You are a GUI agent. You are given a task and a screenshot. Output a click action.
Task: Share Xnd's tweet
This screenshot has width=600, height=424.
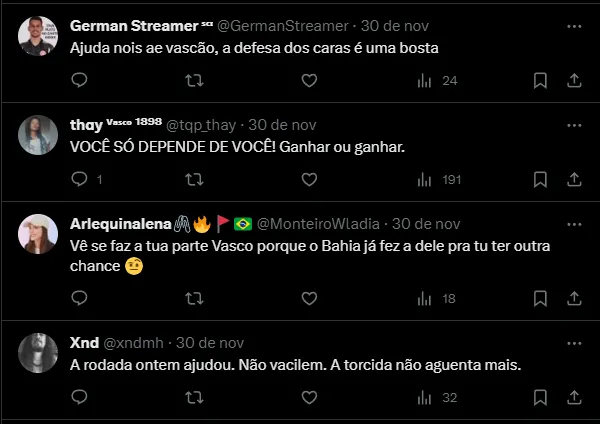tap(575, 397)
